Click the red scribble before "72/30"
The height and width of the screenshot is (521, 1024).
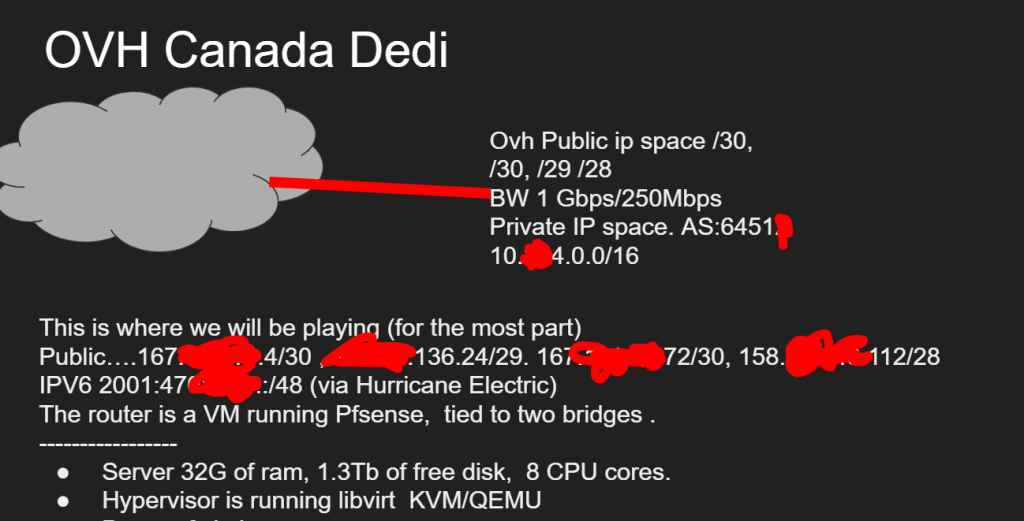[617, 358]
